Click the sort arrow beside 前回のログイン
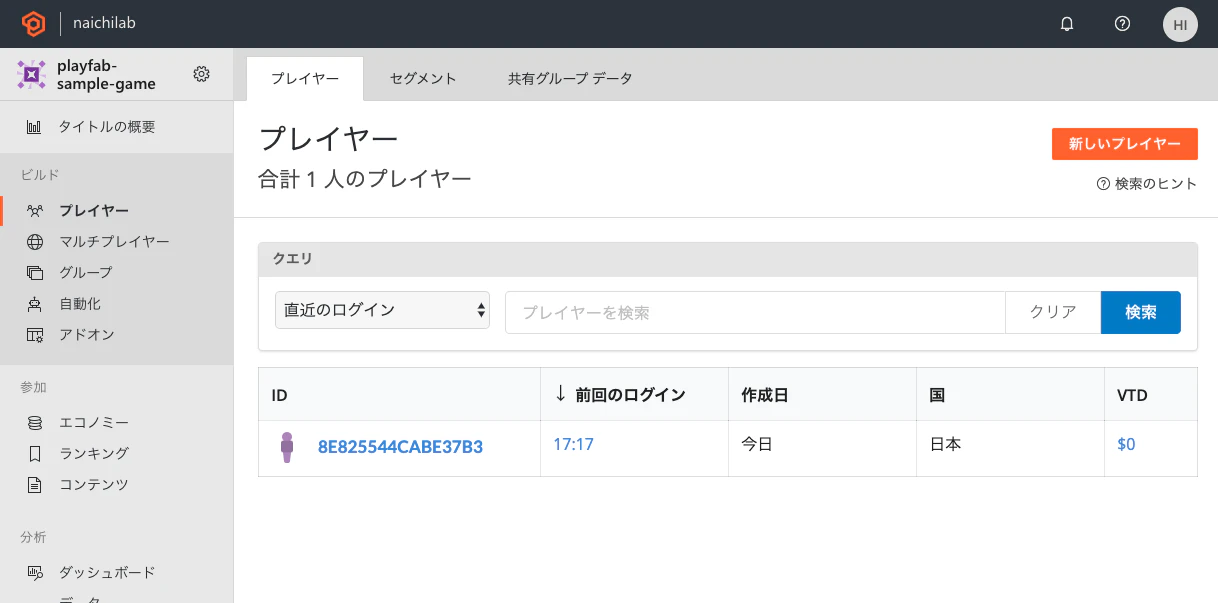 pos(561,394)
